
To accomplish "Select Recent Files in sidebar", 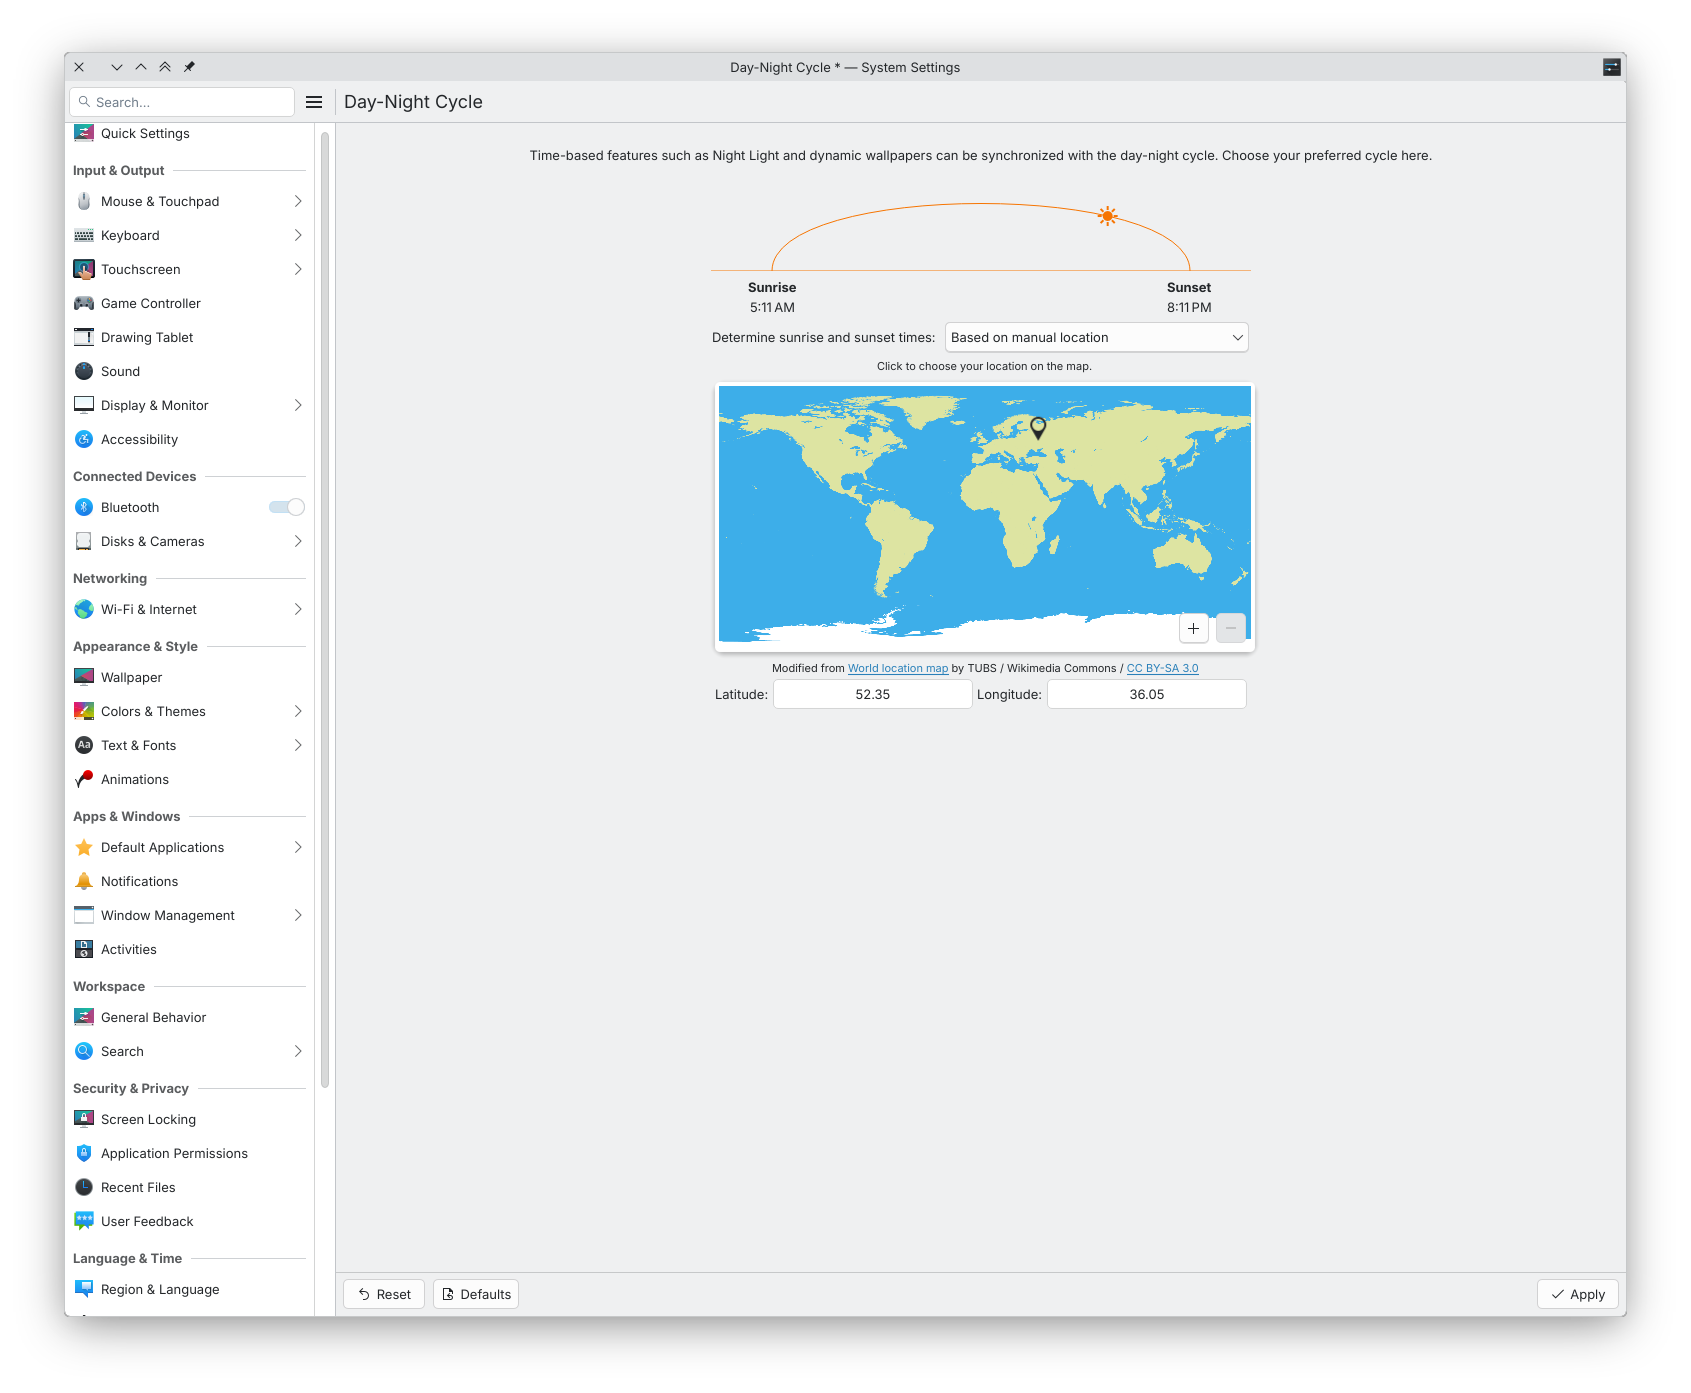I will tap(138, 1187).
